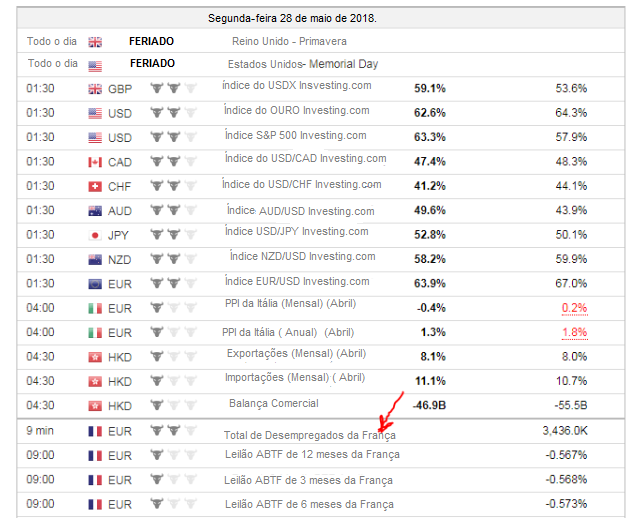Click the Australia flag in AUD row
Image resolution: width=641 pixels, height=530 pixels.
coord(95,211)
